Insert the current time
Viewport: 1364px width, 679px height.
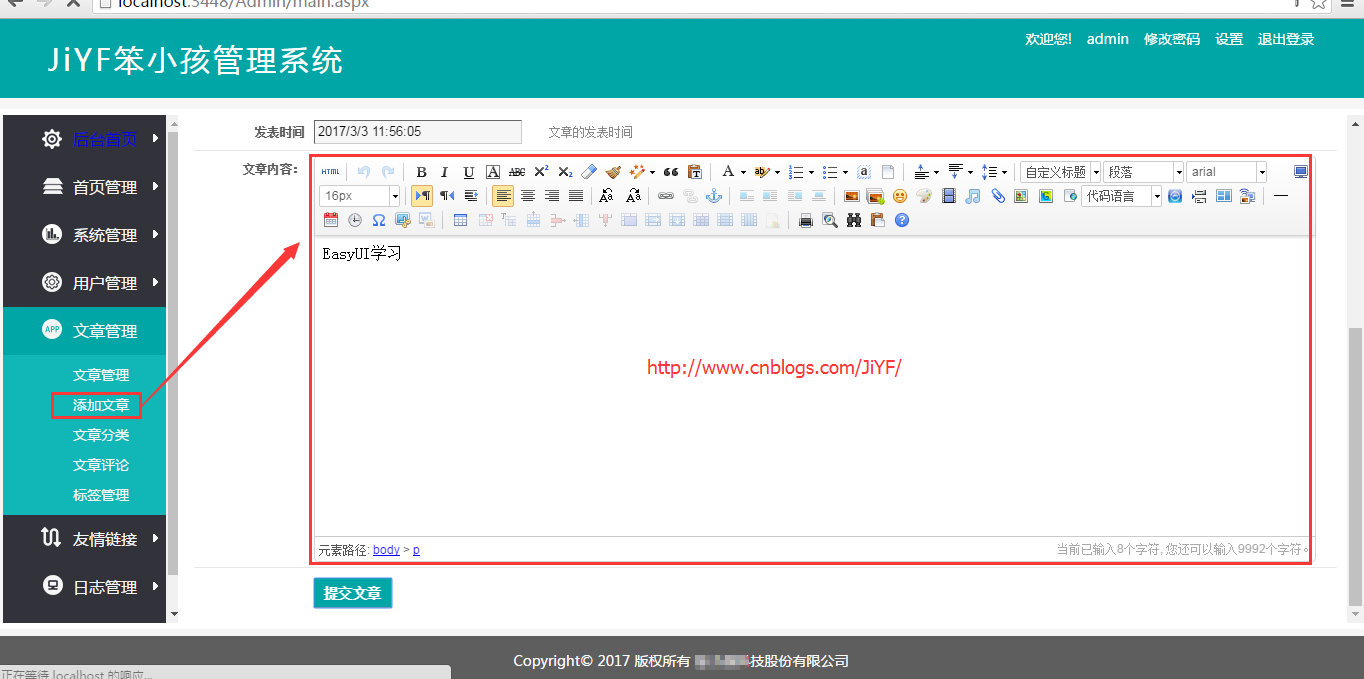(x=355, y=220)
